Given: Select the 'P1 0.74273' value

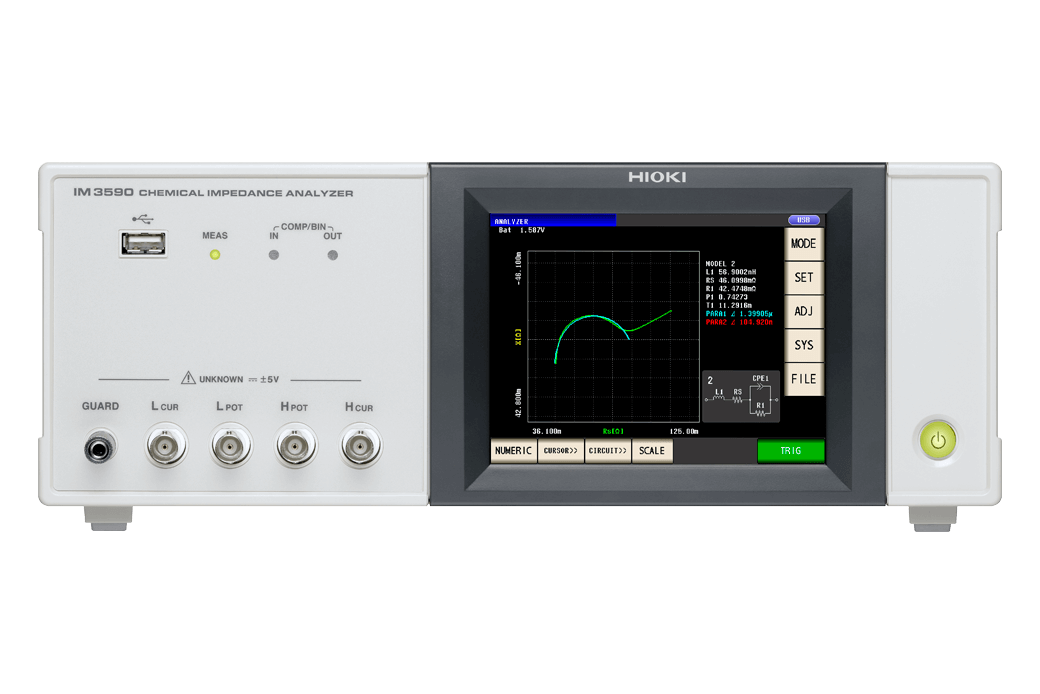Looking at the screenshot, I should [726, 297].
